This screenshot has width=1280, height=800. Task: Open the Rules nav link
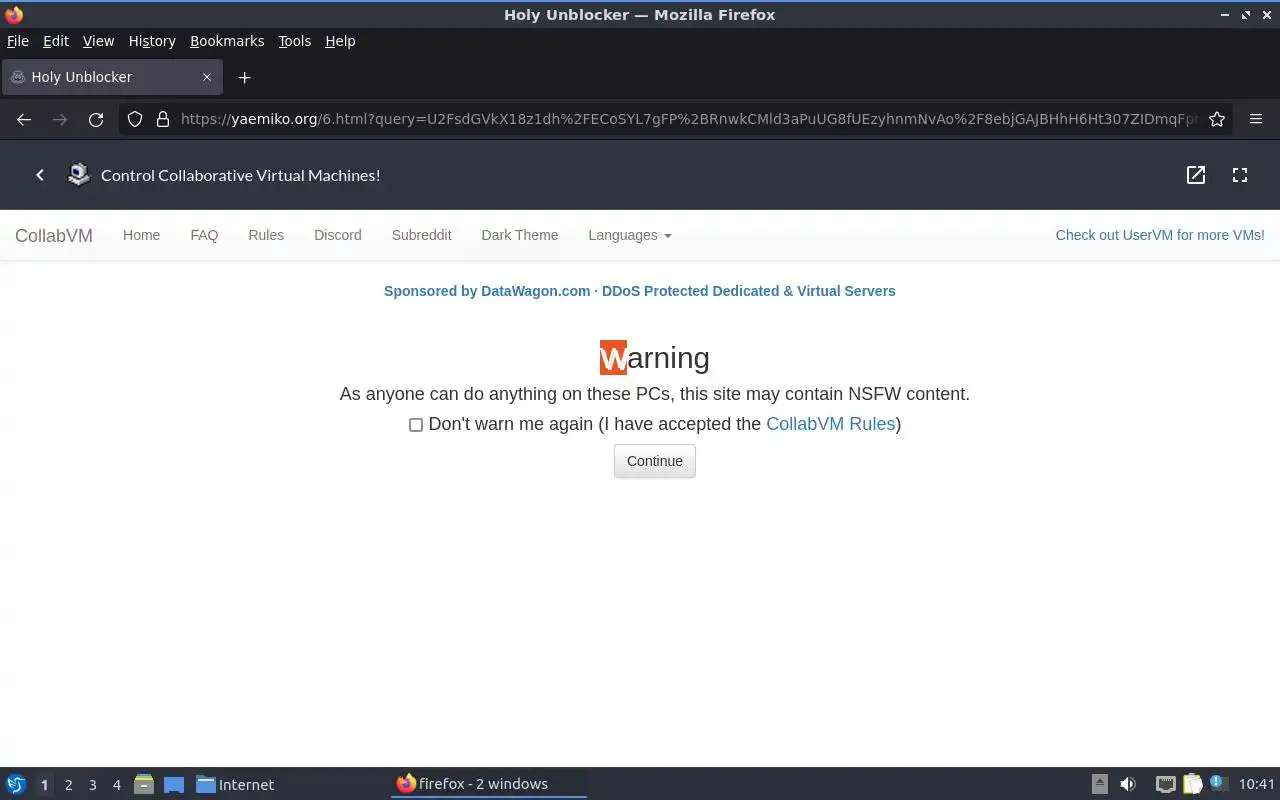tap(266, 235)
